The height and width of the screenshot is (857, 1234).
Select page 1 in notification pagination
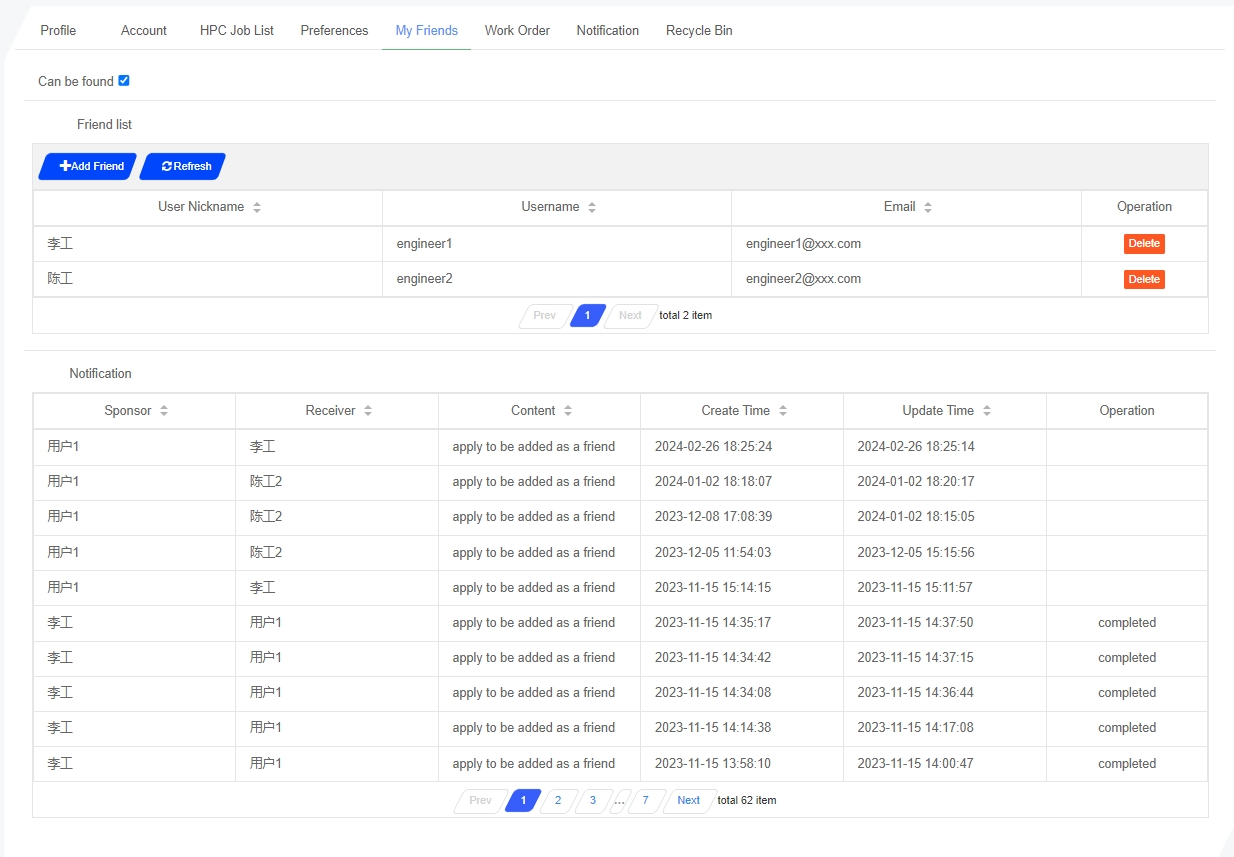pyautogui.click(x=523, y=800)
